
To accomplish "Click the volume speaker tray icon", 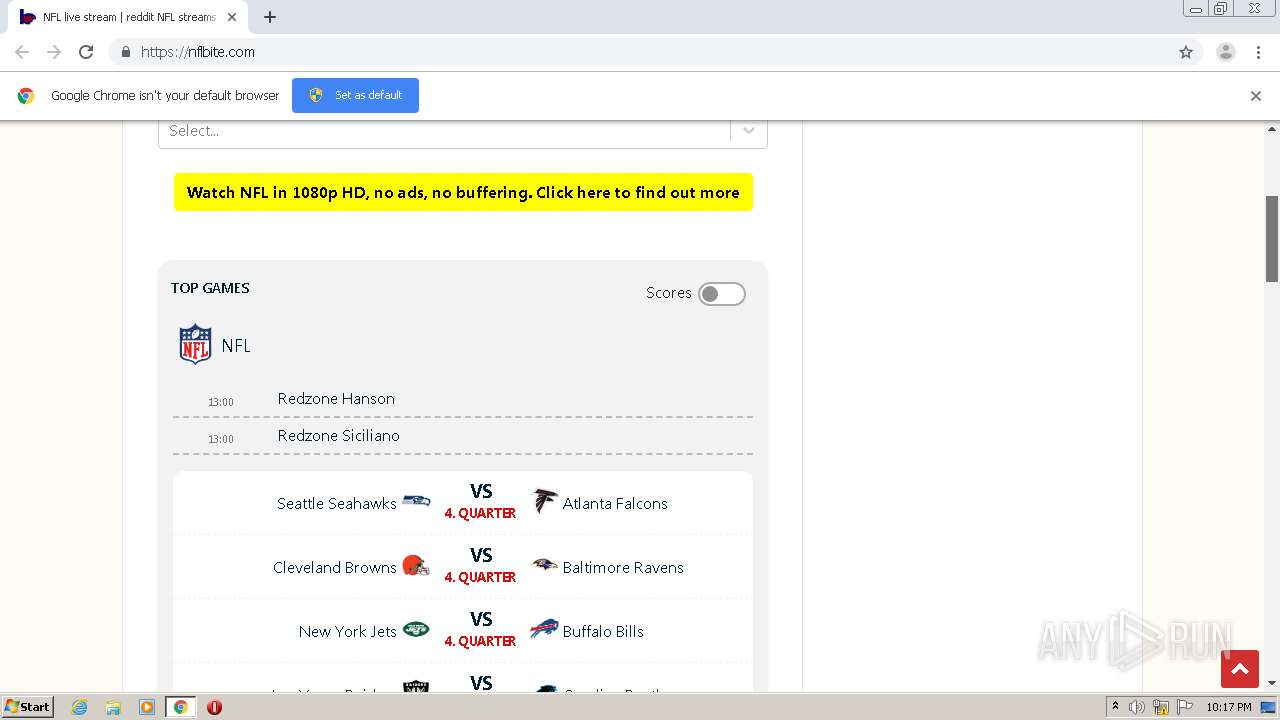I will (x=1137, y=707).
